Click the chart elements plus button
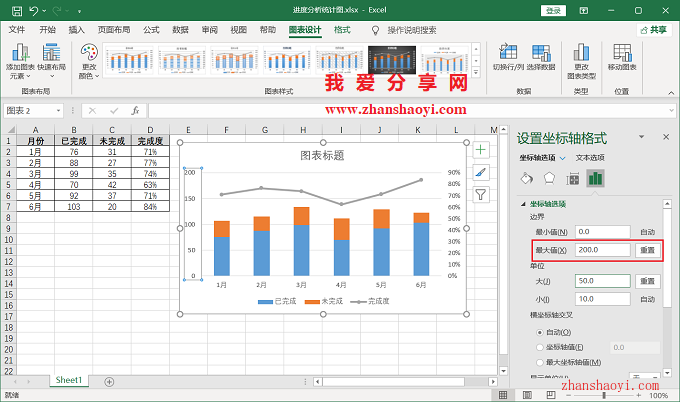This screenshot has width=680, height=402. tap(481, 150)
